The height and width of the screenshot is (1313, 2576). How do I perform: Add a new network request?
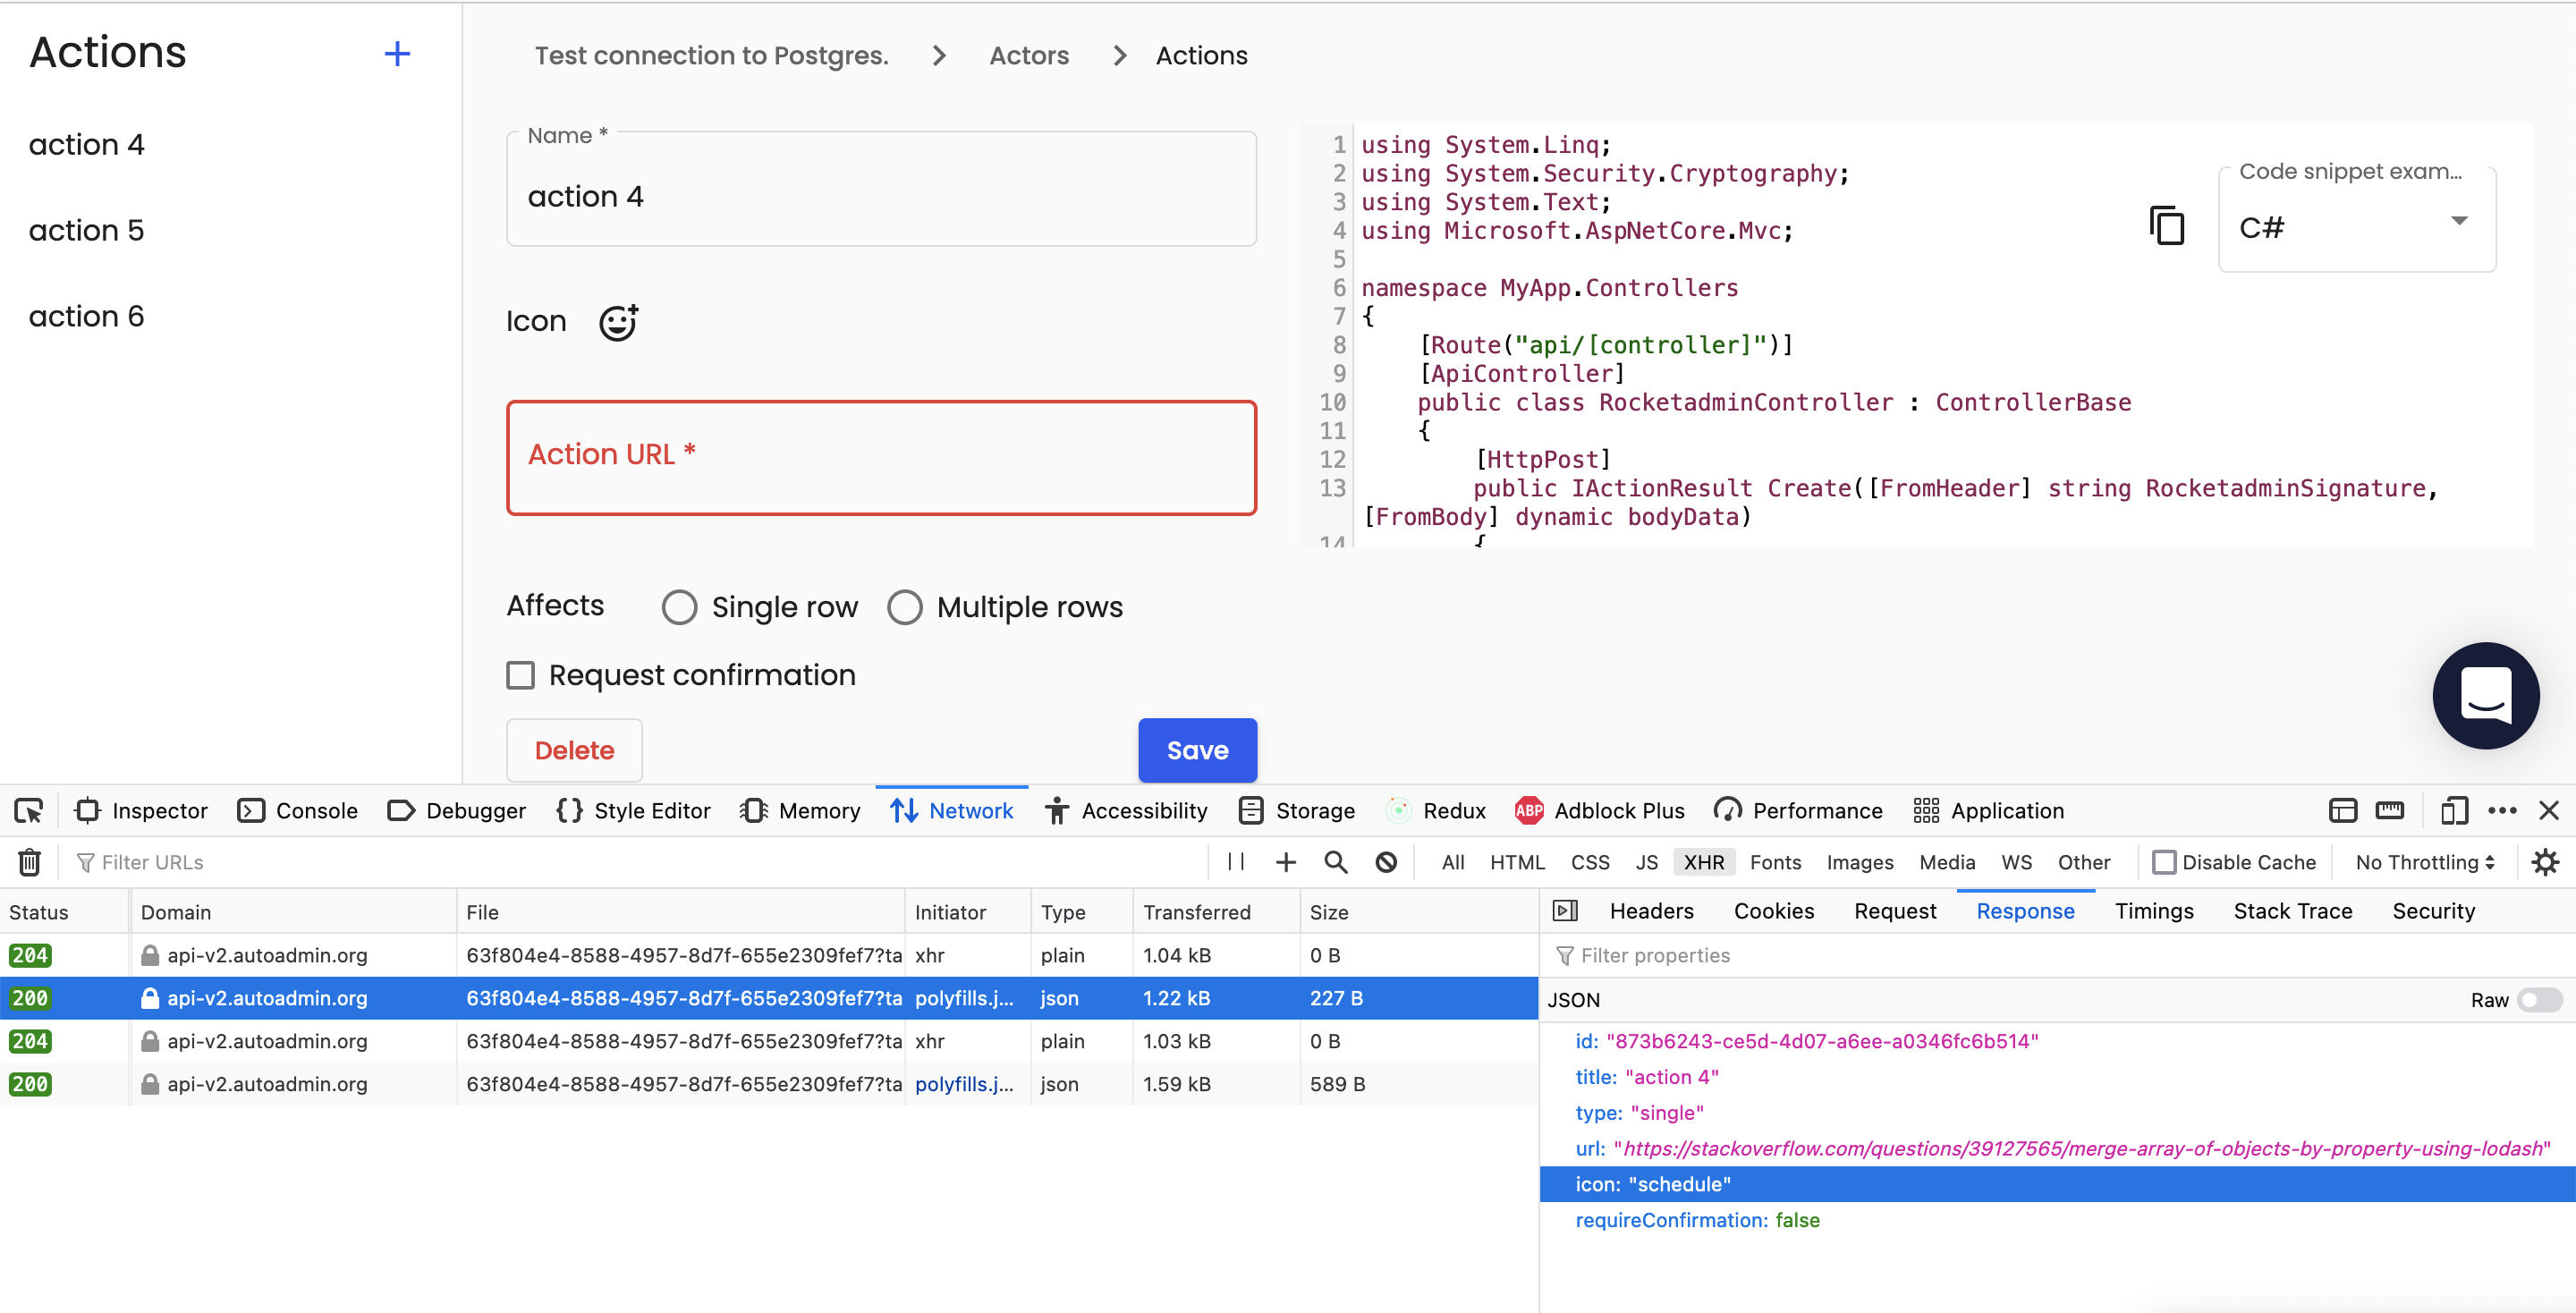tap(1286, 862)
